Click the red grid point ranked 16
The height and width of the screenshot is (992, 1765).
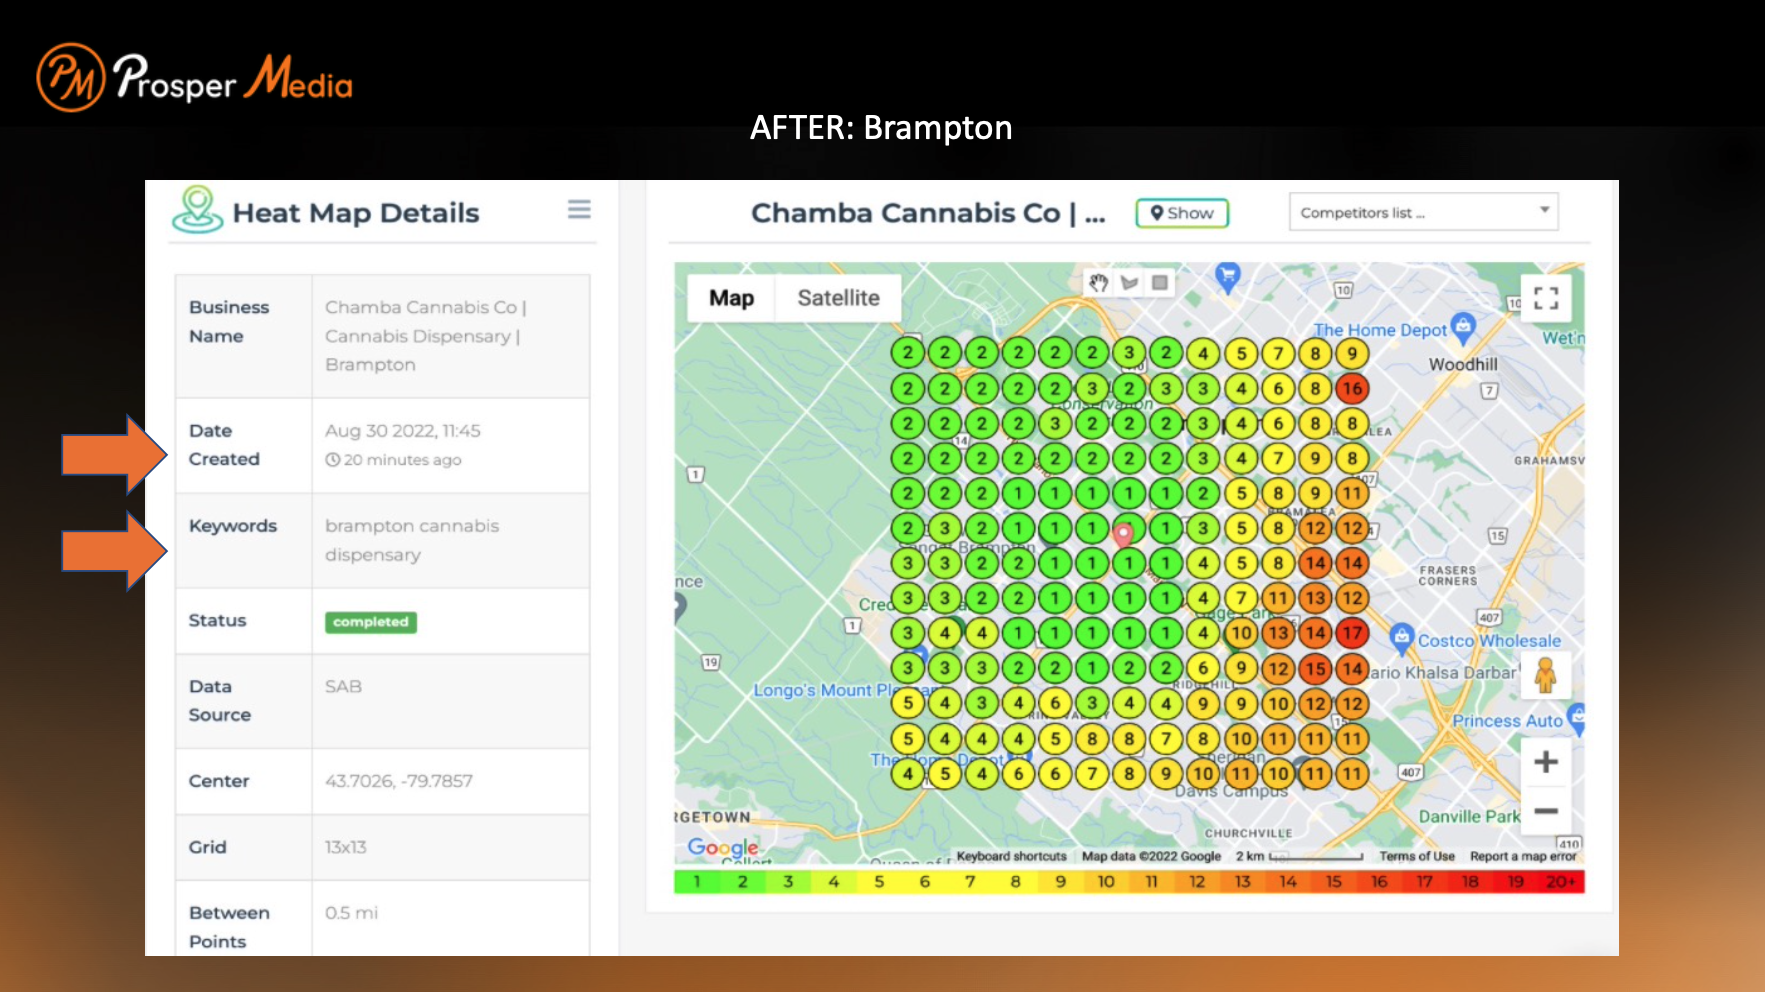(x=1352, y=389)
